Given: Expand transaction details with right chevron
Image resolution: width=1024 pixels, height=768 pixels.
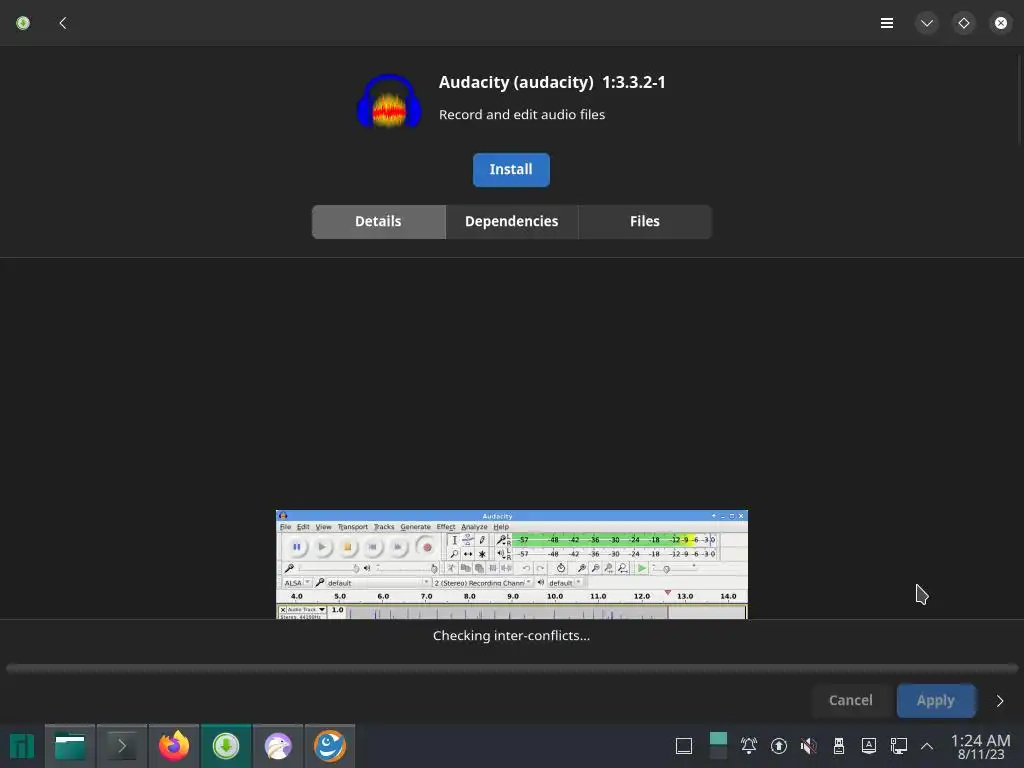Looking at the screenshot, I should (1000, 701).
